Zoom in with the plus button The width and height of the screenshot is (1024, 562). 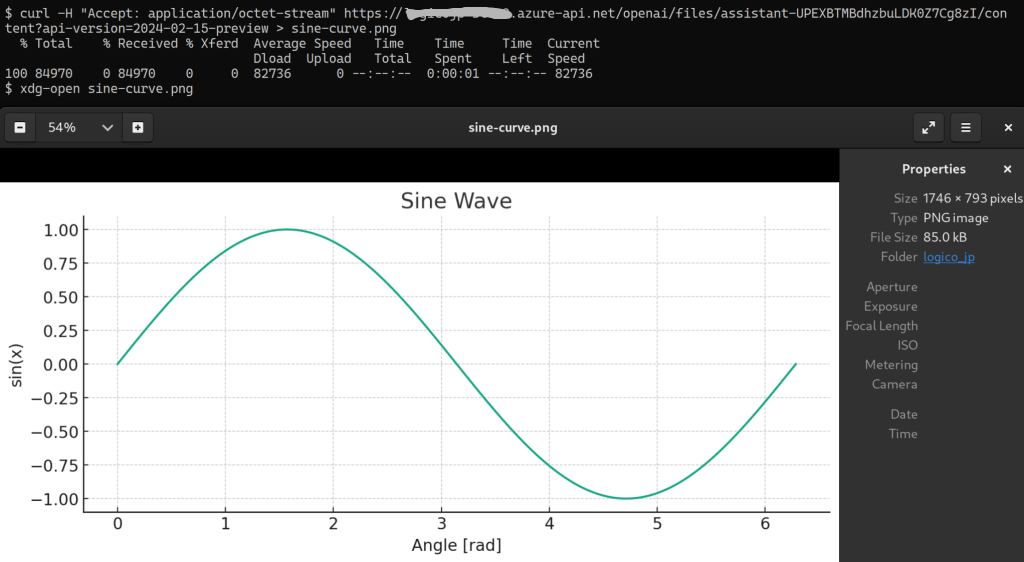[138, 128]
